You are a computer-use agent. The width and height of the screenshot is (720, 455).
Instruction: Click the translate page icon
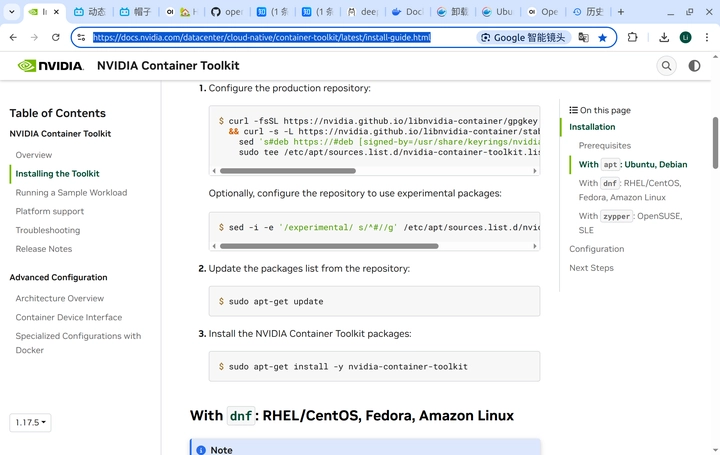pyautogui.click(x=583, y=37)
